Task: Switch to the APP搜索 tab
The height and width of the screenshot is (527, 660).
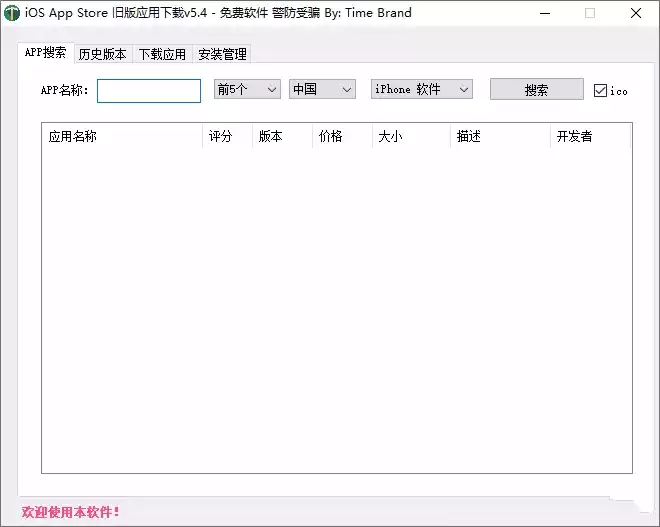Action: [45, 53]
